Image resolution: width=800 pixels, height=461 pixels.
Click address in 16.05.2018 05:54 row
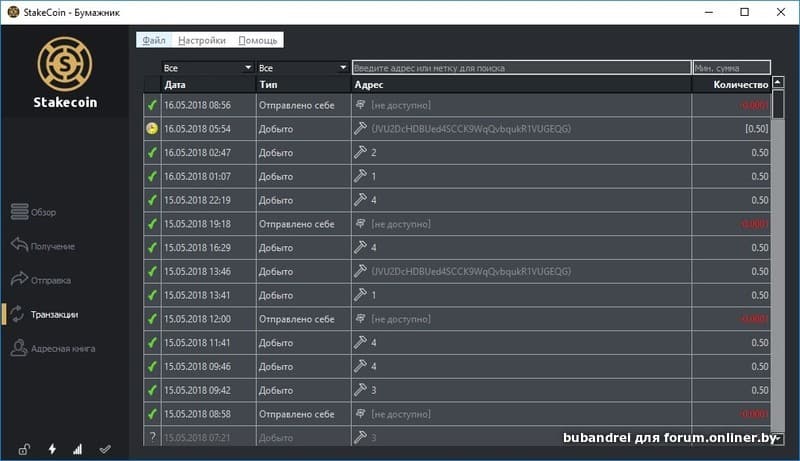(471, 129)
